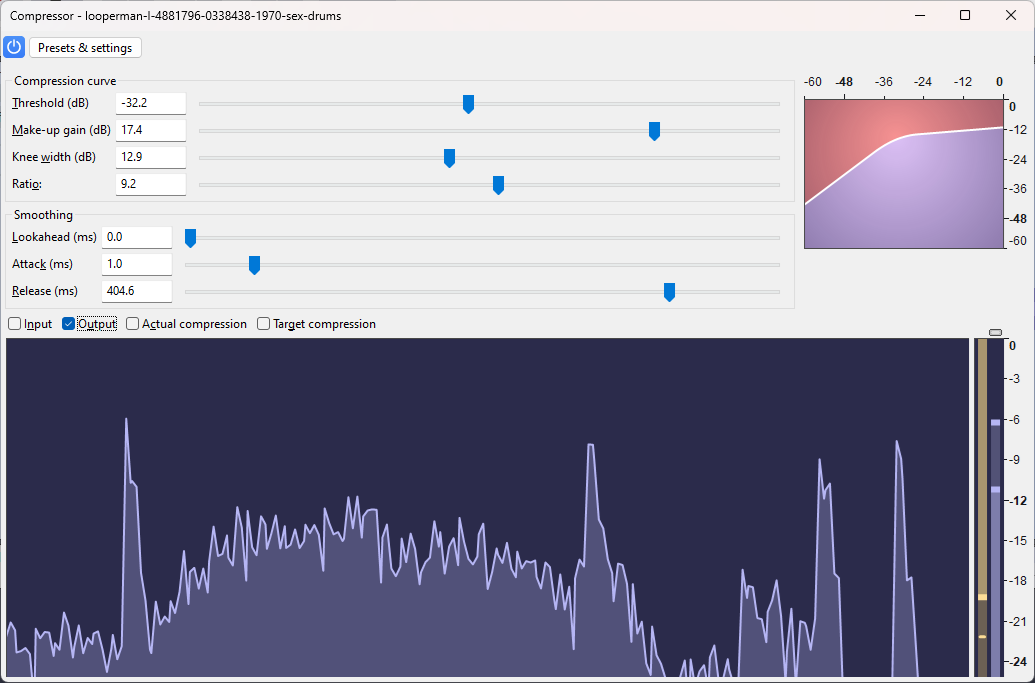This screenshot has height=683, width=1035.
Task: Select the Lookahead slider handle
Action: [190, 237]
